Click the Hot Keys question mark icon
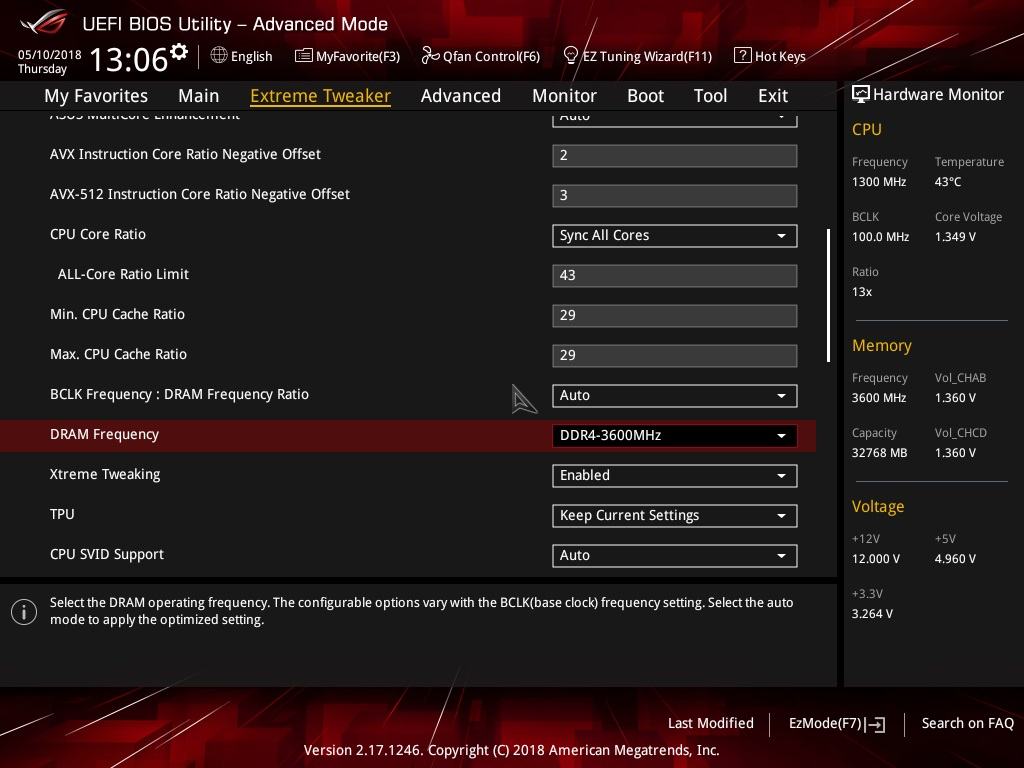The height and width of the screenshot is (768, 1024). click(743, 56)
